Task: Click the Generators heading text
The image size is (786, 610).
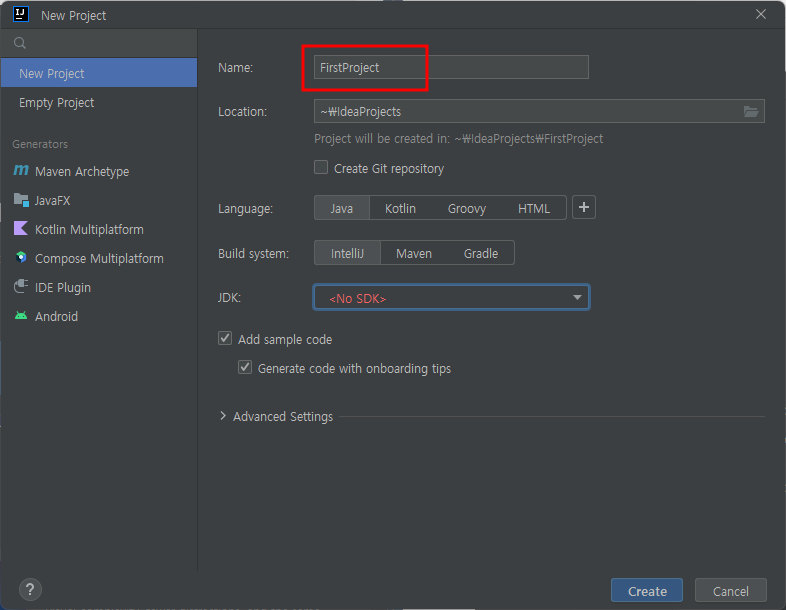Action: [40, 144]
